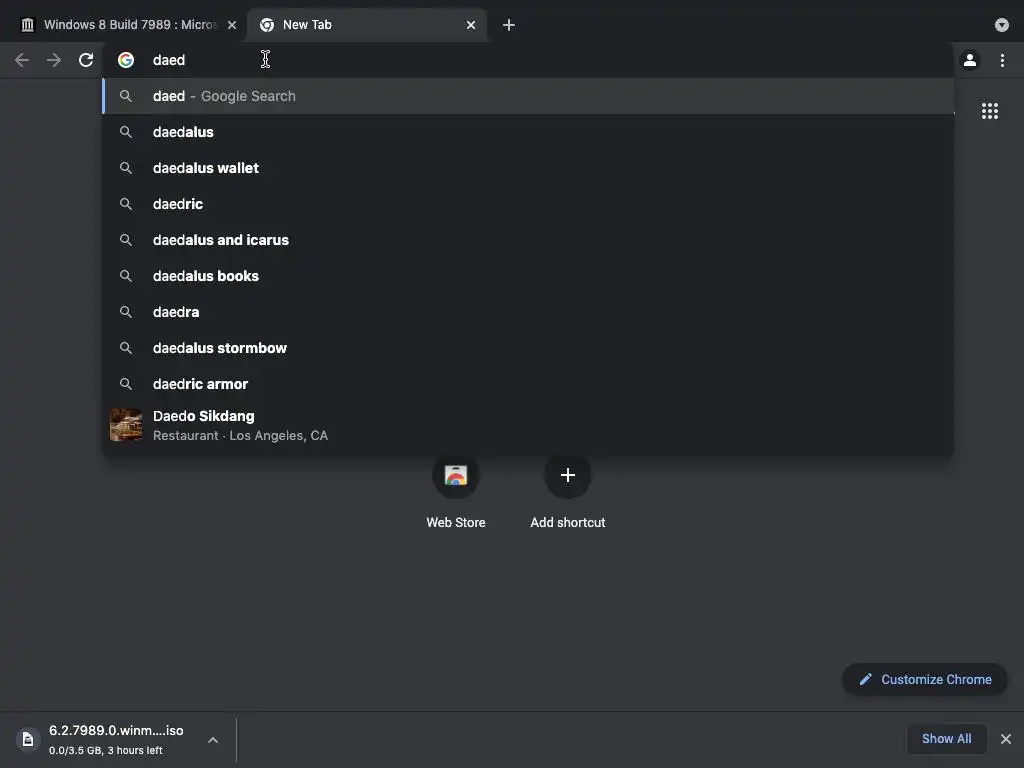Select the New Tab tab
The image size is (1024, 768).
[x=367, y=25]
